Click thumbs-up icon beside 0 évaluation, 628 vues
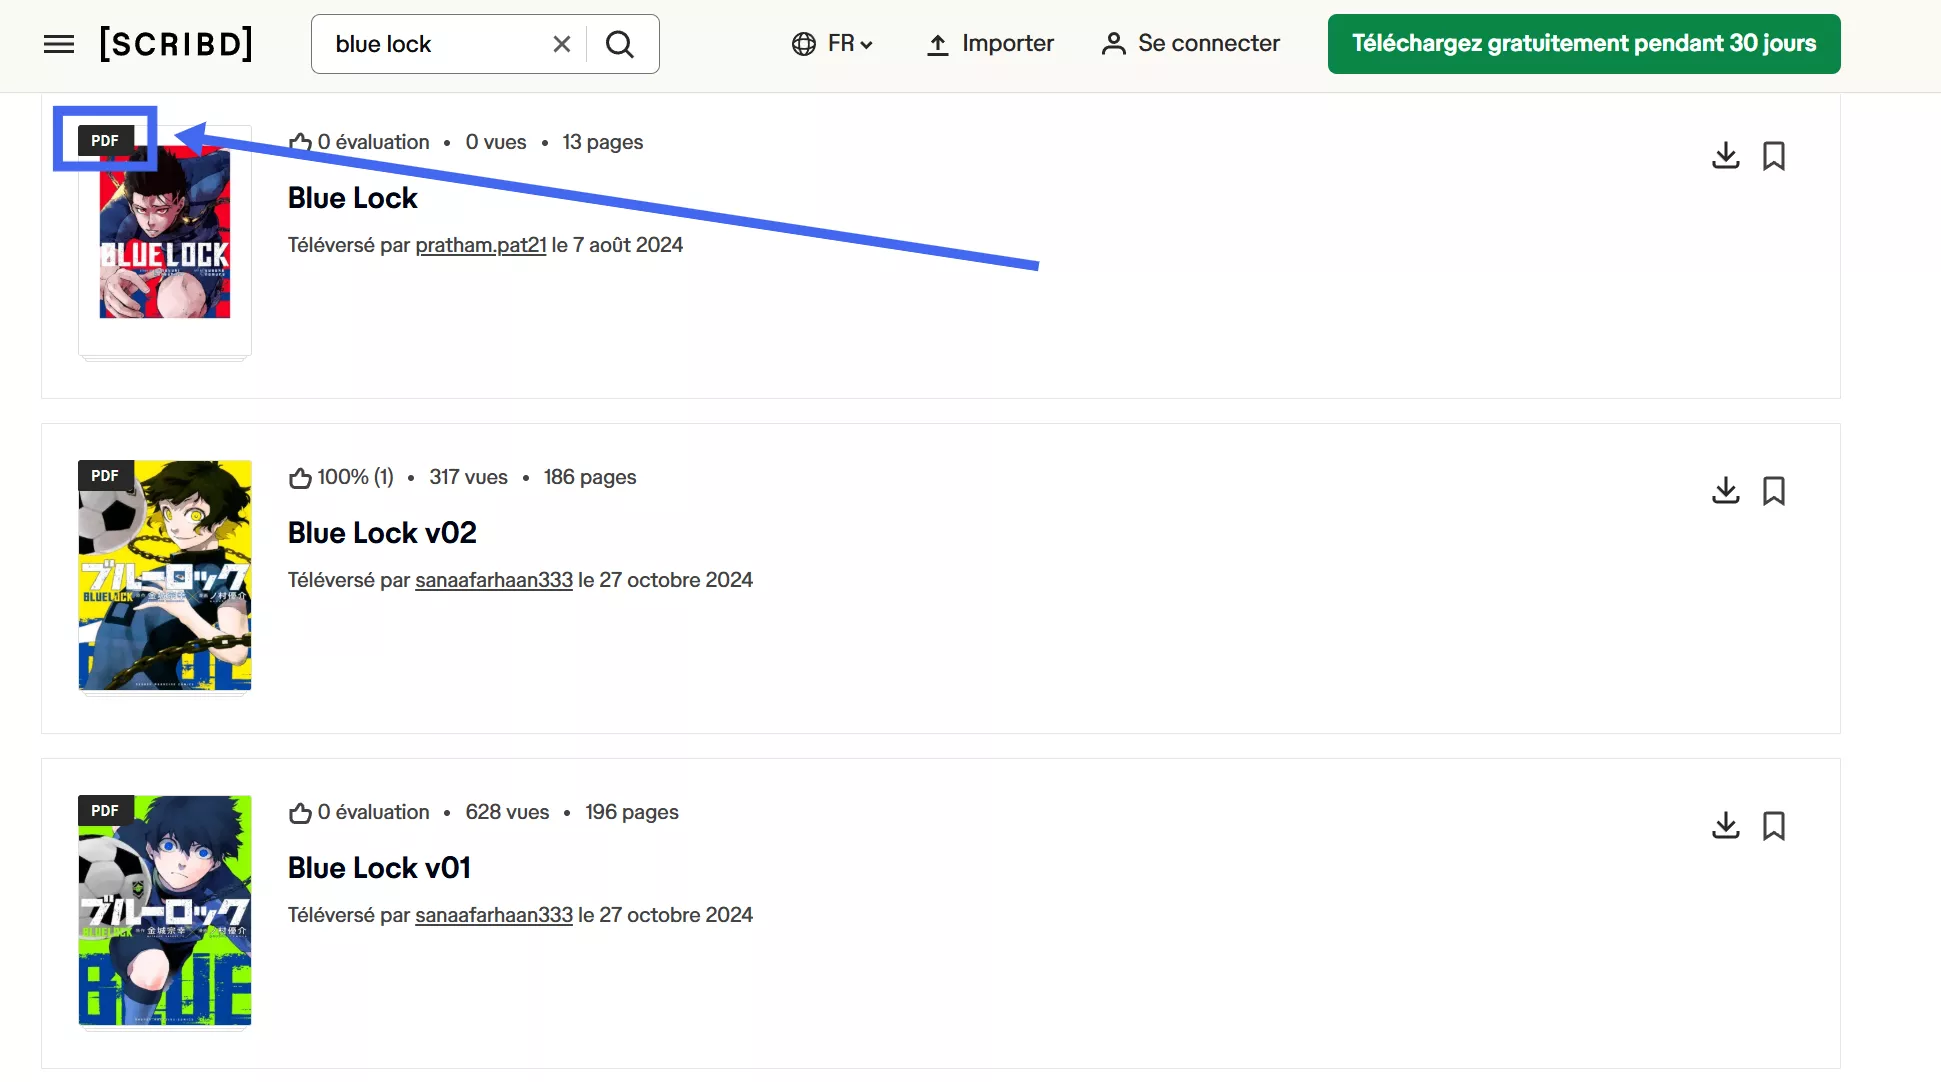This screenshot has width=1941, height=1082. (x=300, y=813)
